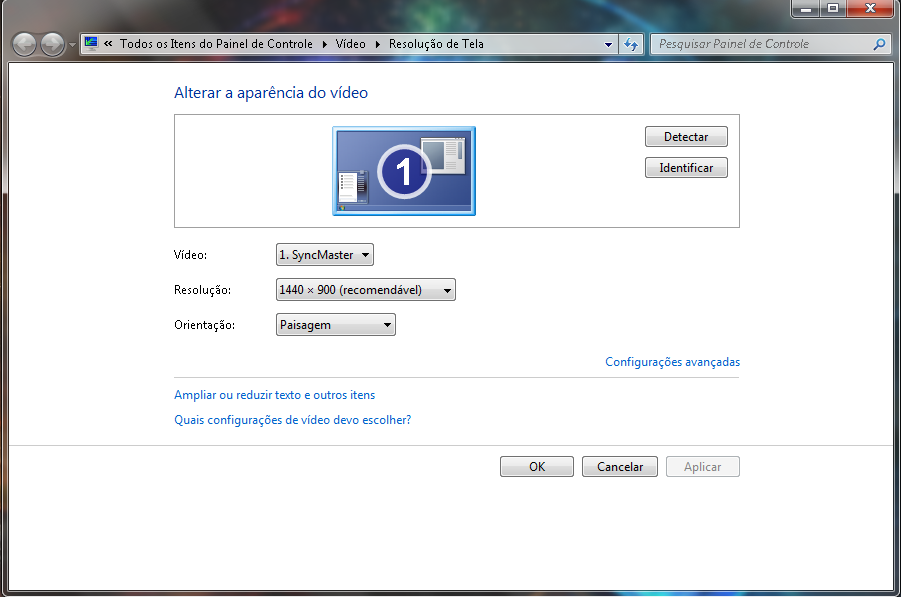Open 'Ampliar ou reduzir texto e outros itens'

[275, 395]
